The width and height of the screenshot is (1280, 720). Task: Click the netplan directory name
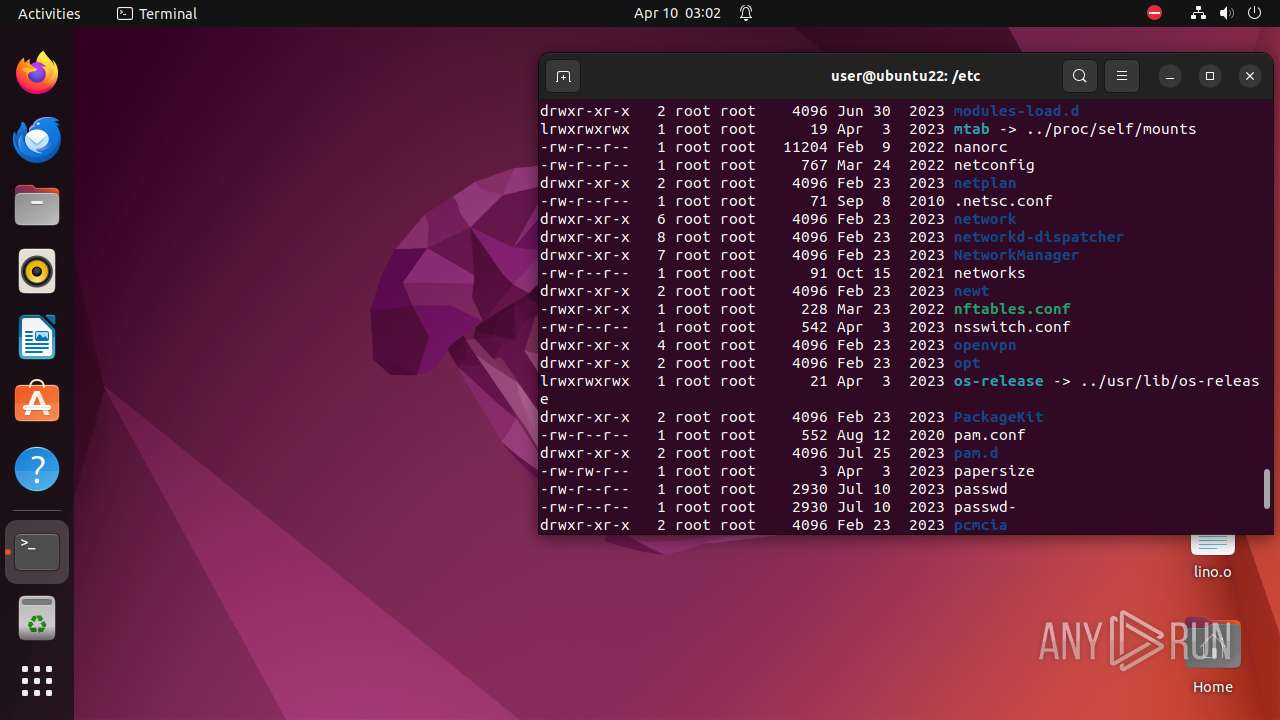[x=985, y=183]
